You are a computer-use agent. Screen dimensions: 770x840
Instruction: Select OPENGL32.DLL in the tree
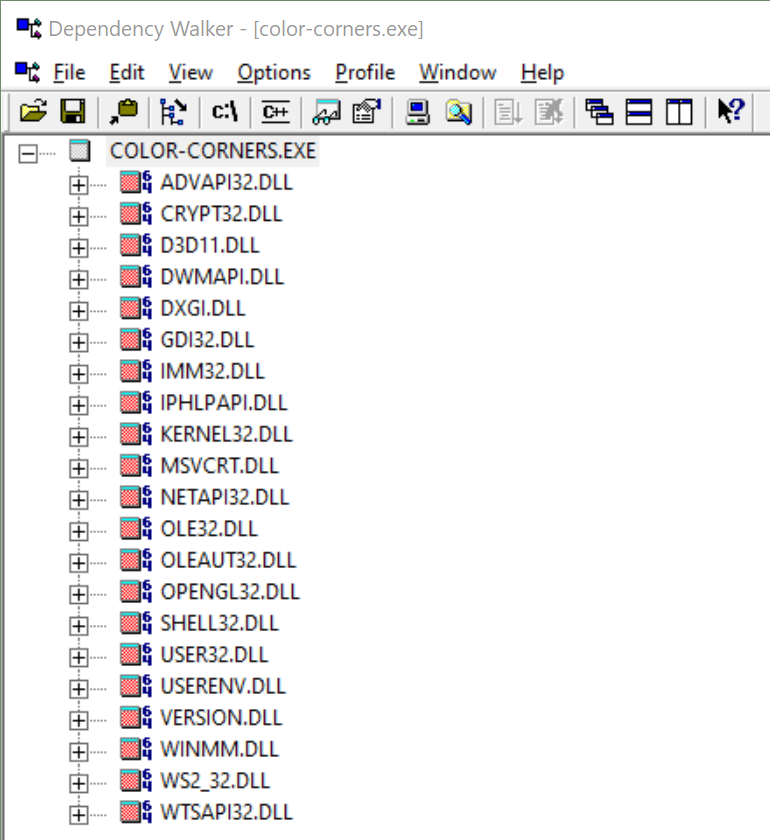(x=230, y=592)
